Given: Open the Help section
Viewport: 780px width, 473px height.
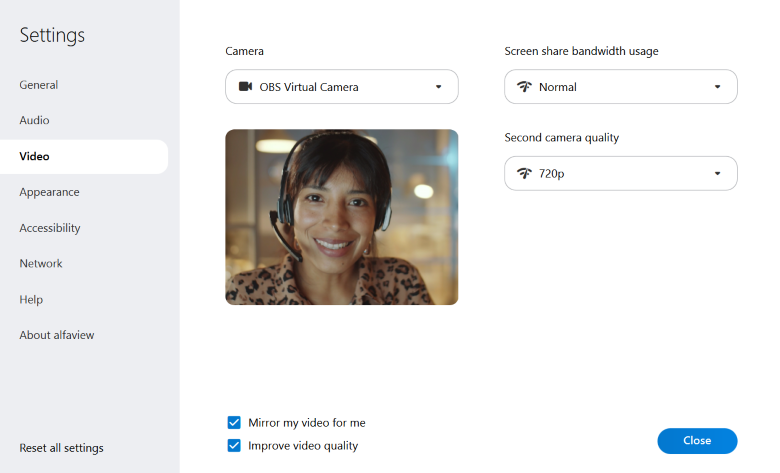Looking at the screenshot, I should coord(31,300).
